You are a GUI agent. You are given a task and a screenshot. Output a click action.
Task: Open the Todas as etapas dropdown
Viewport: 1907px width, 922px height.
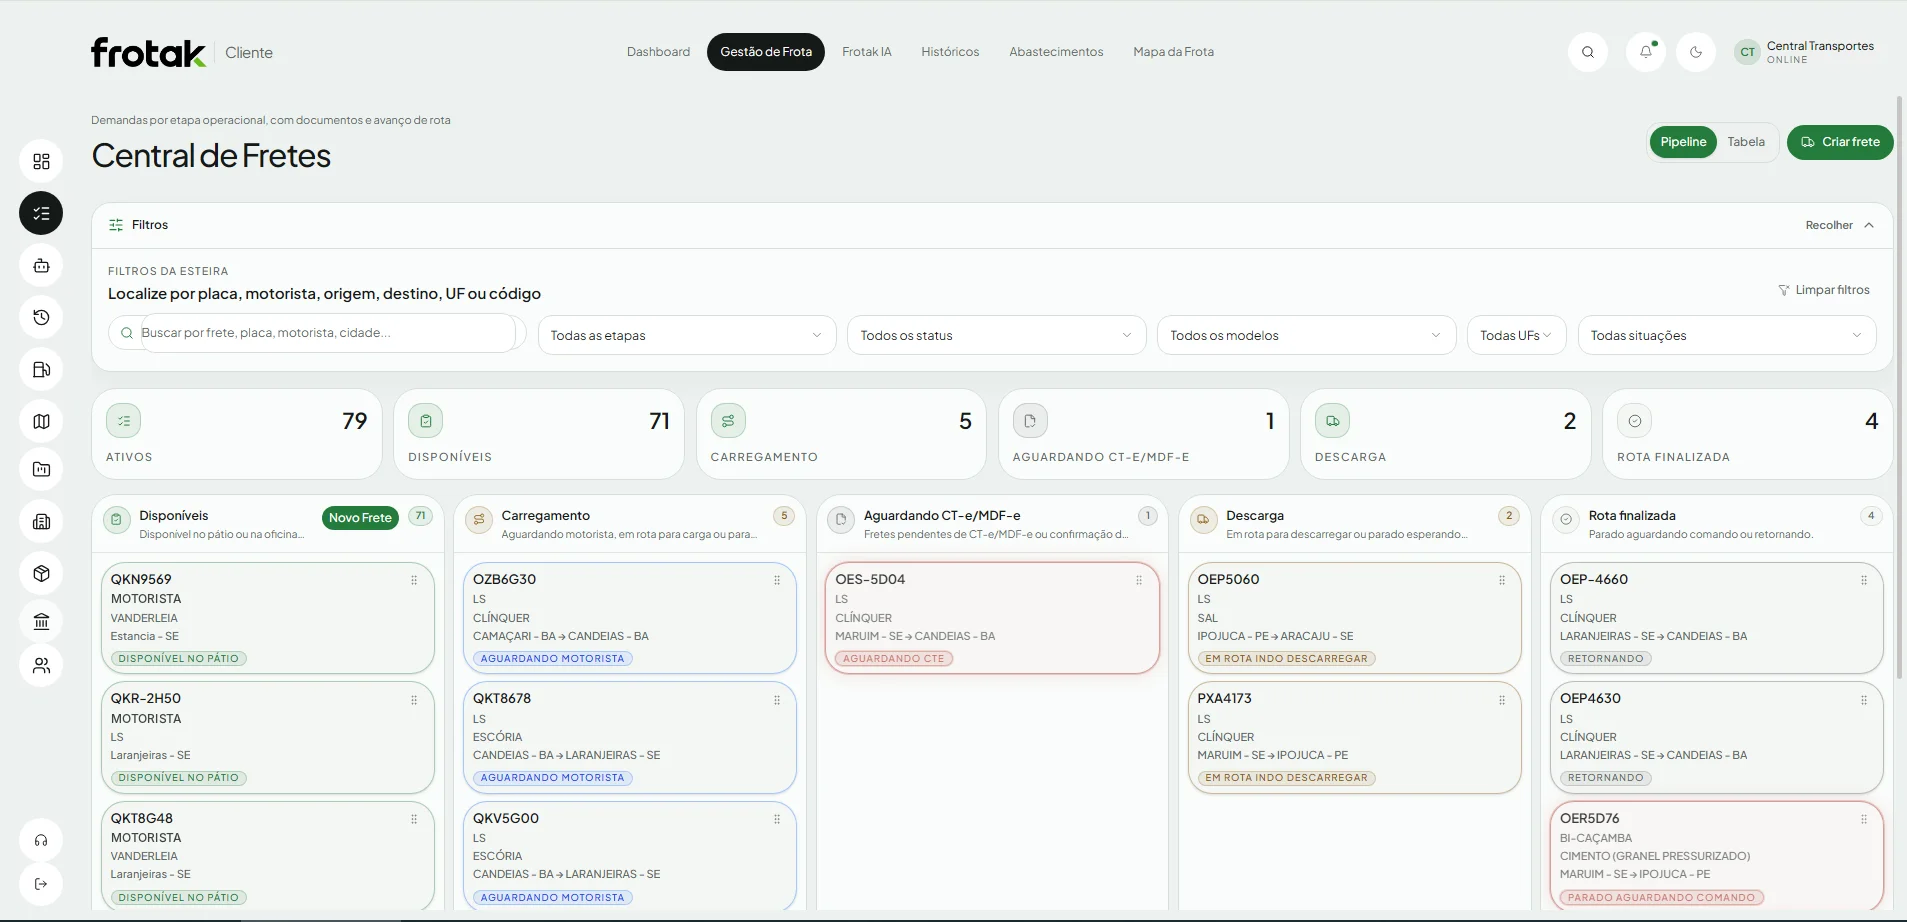687,335
